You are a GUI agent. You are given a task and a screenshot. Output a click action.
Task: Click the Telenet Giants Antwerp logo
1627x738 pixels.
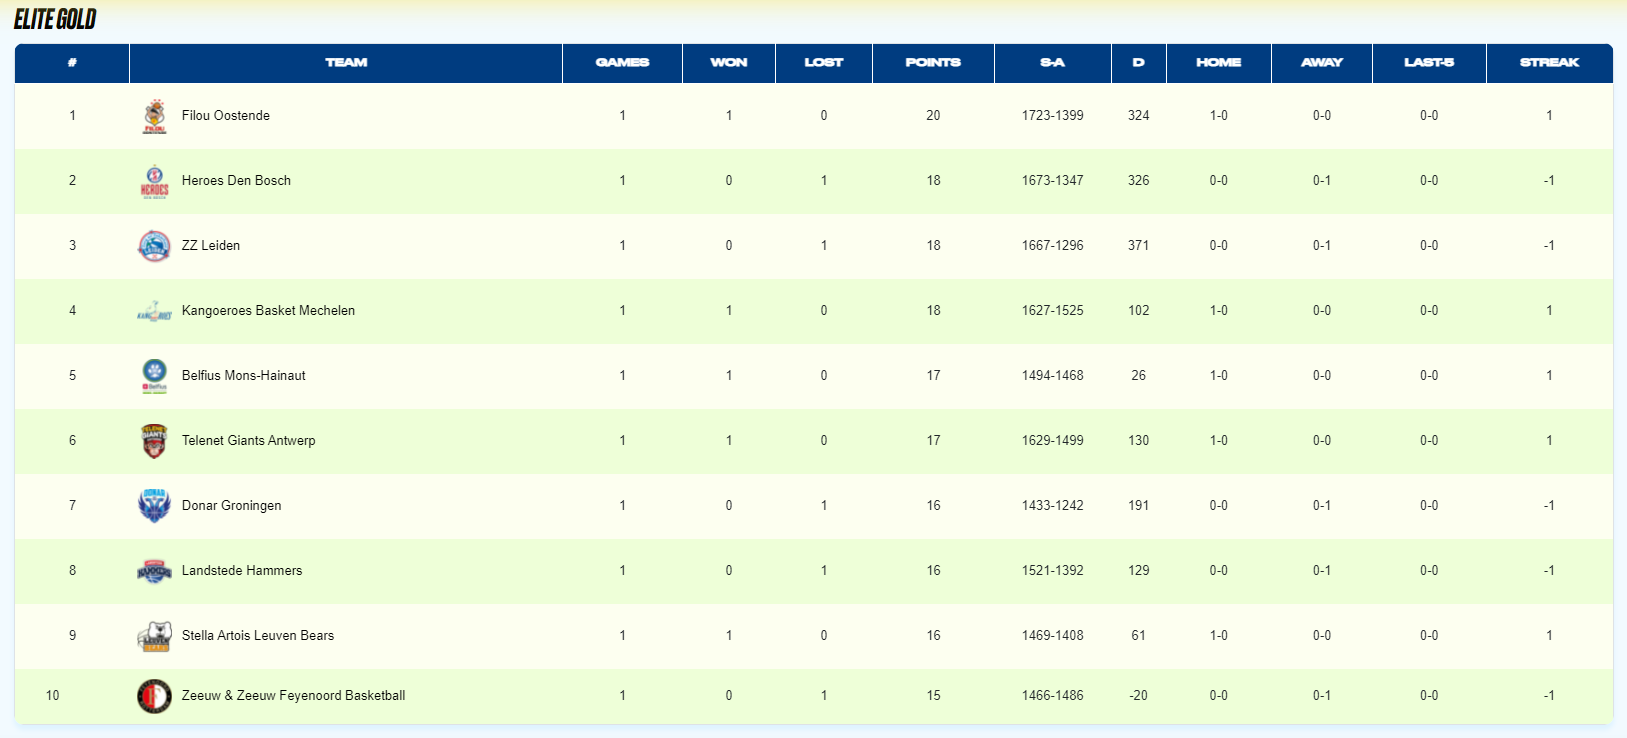click(154, 441)
